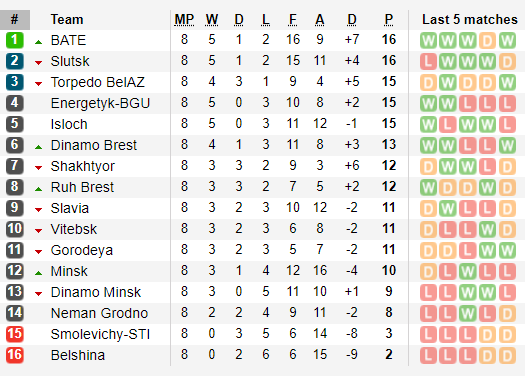Sort table by W wins header
The width and height of the screenshot is (525, 376).
tap(212, 20)
